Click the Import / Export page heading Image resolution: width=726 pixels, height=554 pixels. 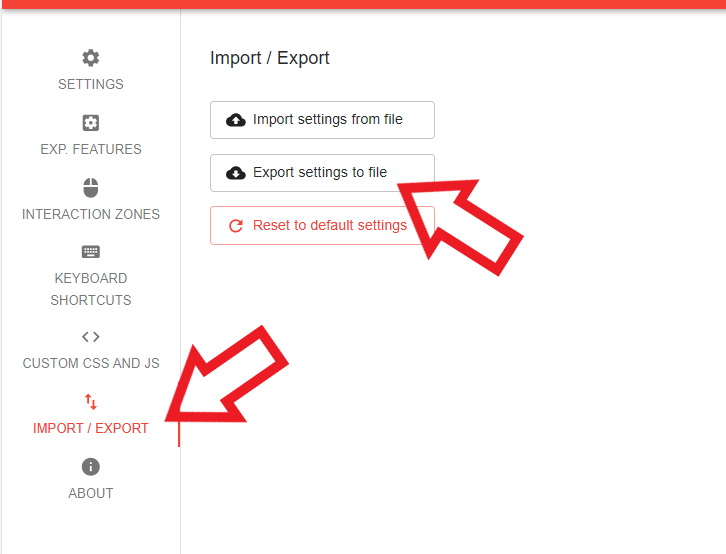click(x=269, y=58)
